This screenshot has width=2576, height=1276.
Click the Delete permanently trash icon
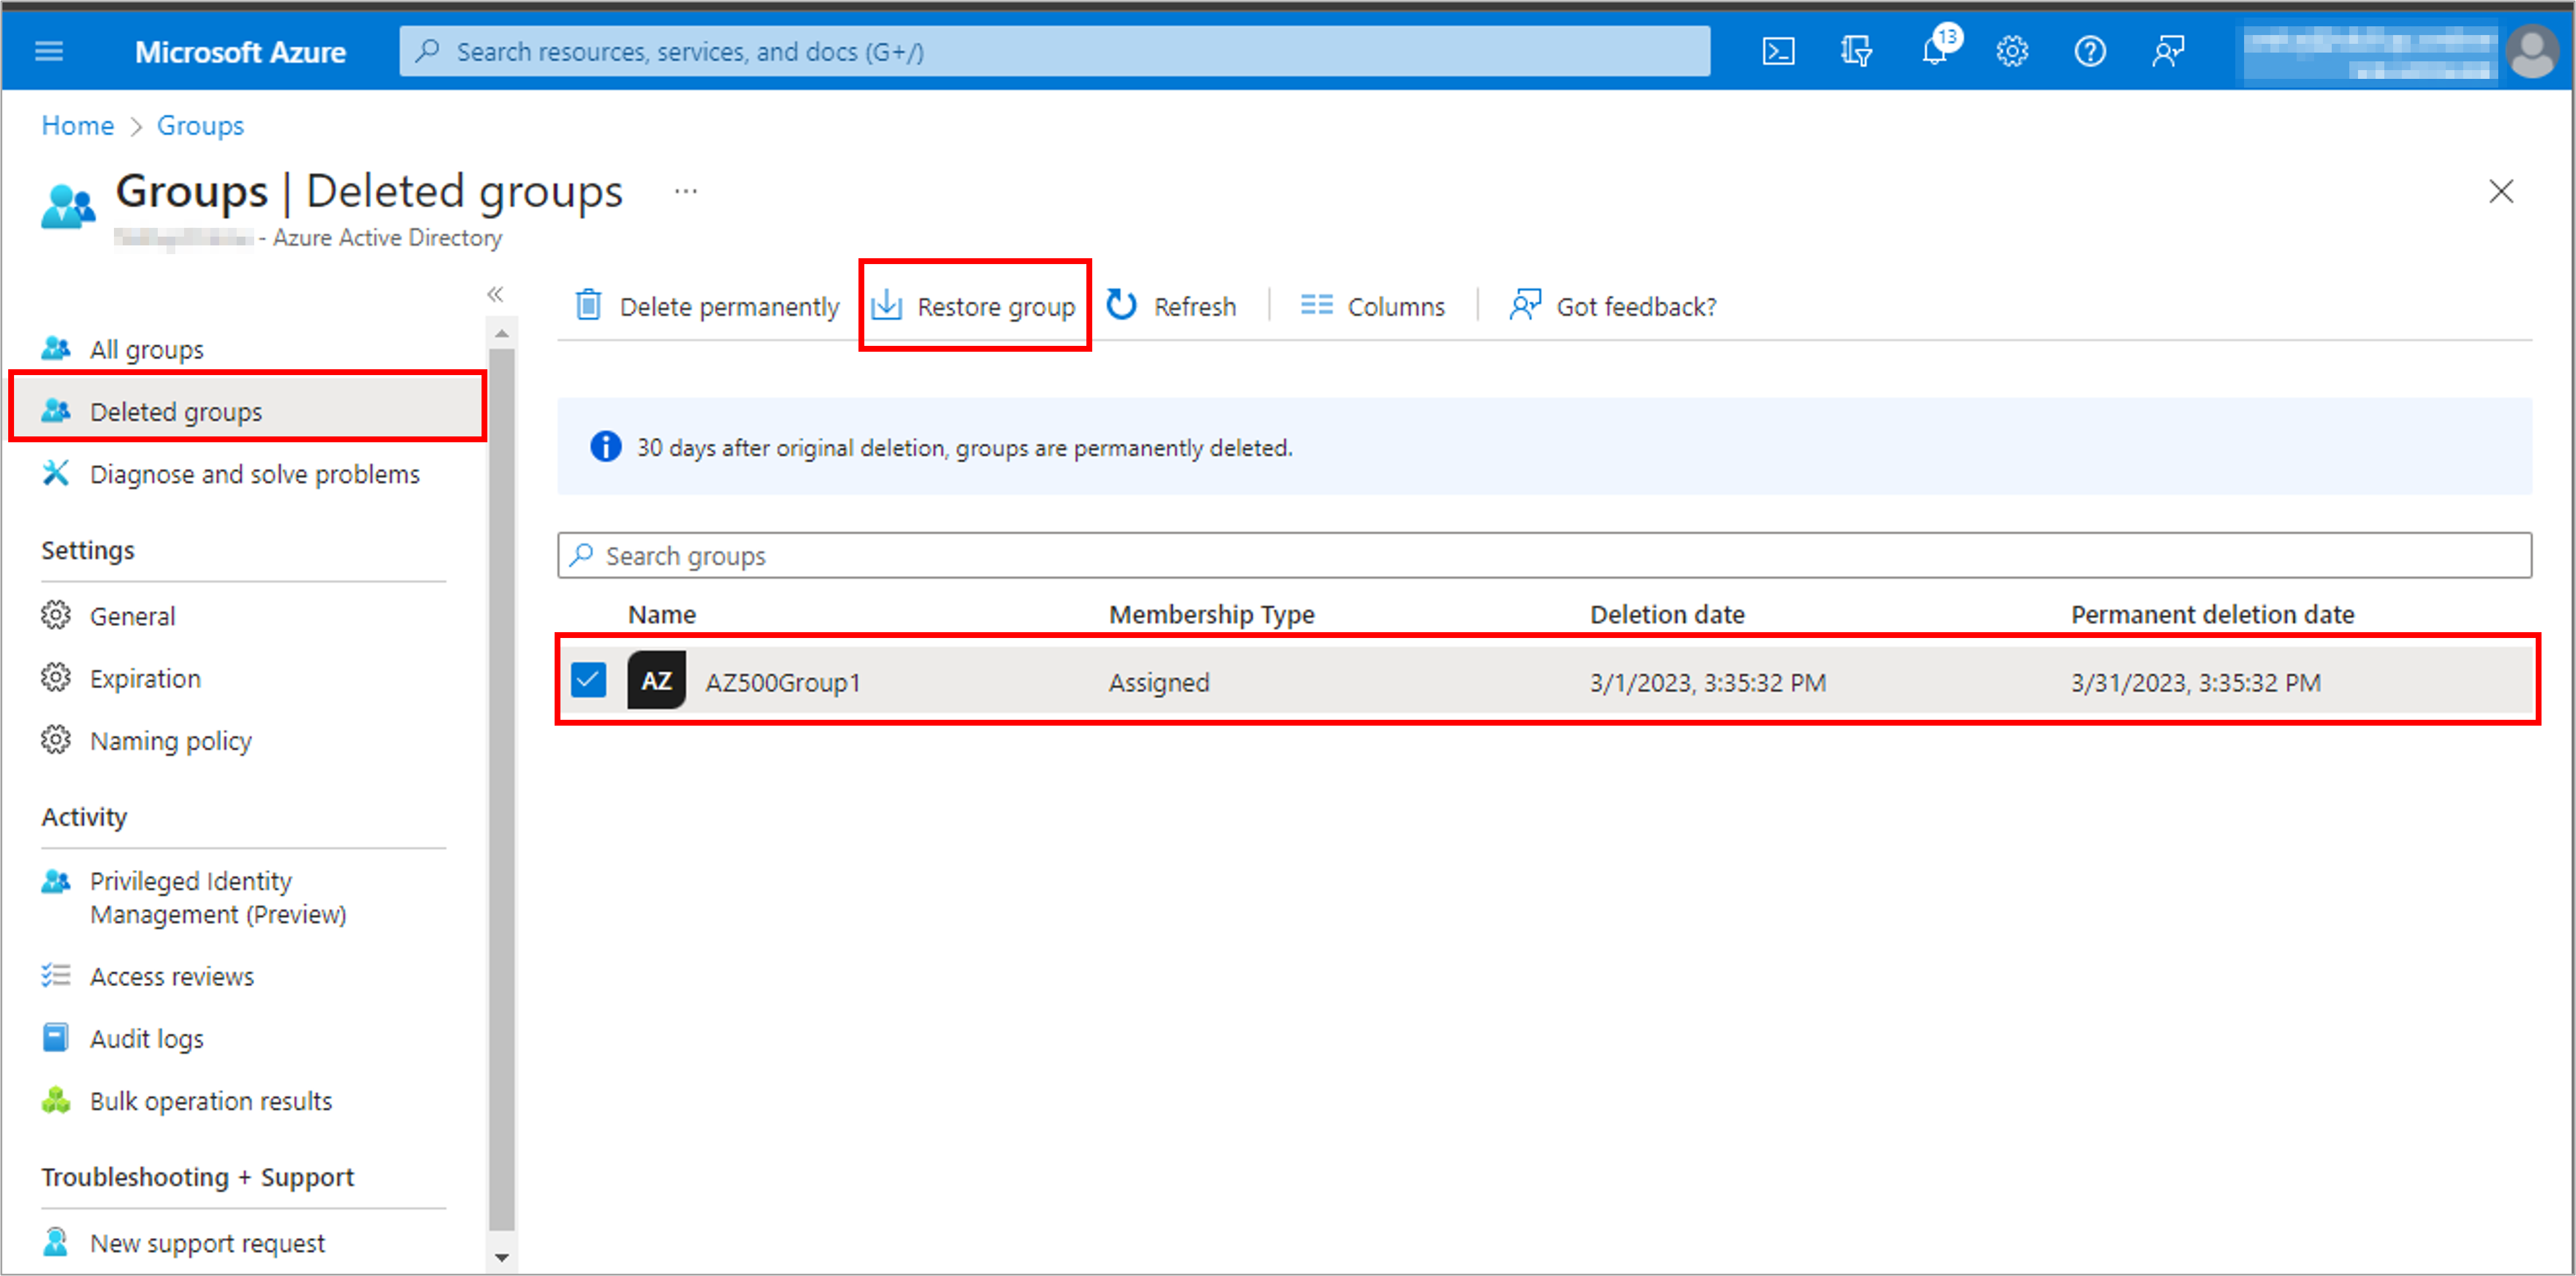point(589,305)
